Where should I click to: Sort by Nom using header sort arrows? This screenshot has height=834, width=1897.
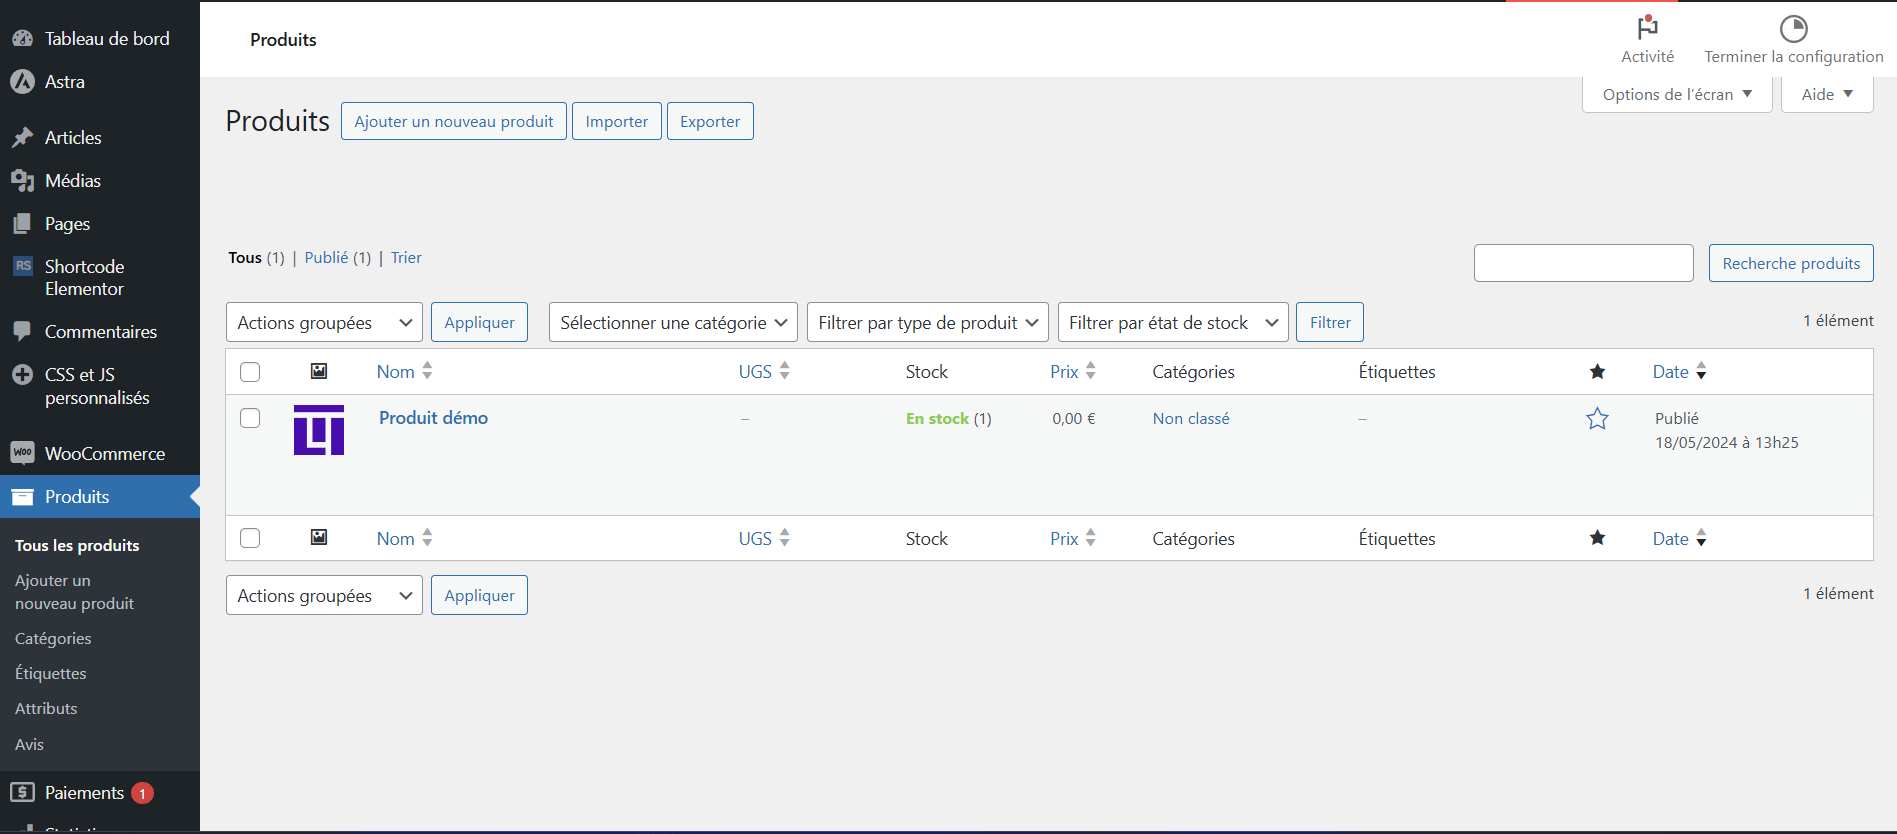pyautogui.click(x=427, y=371)
